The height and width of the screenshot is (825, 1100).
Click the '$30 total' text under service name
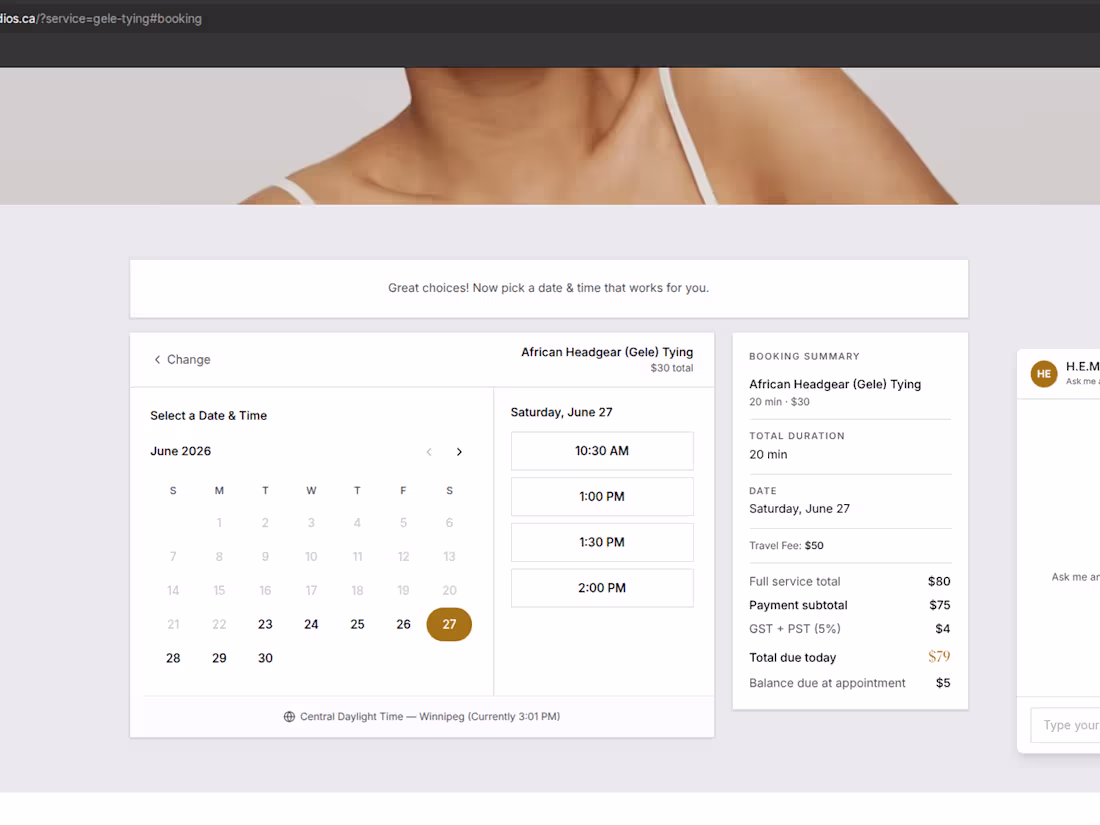671,368
